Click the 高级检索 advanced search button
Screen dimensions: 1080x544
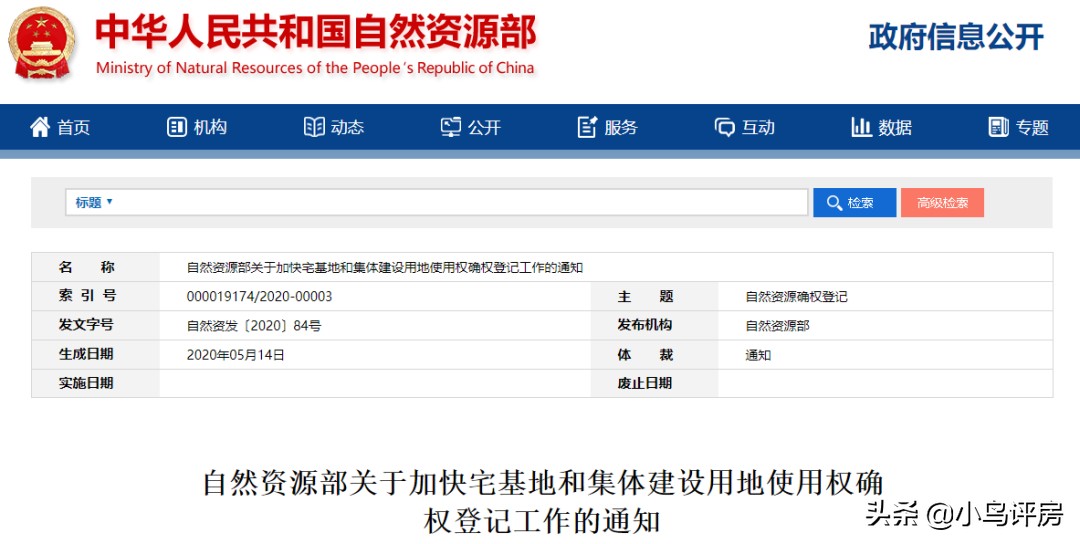click(x=942, y=202)
